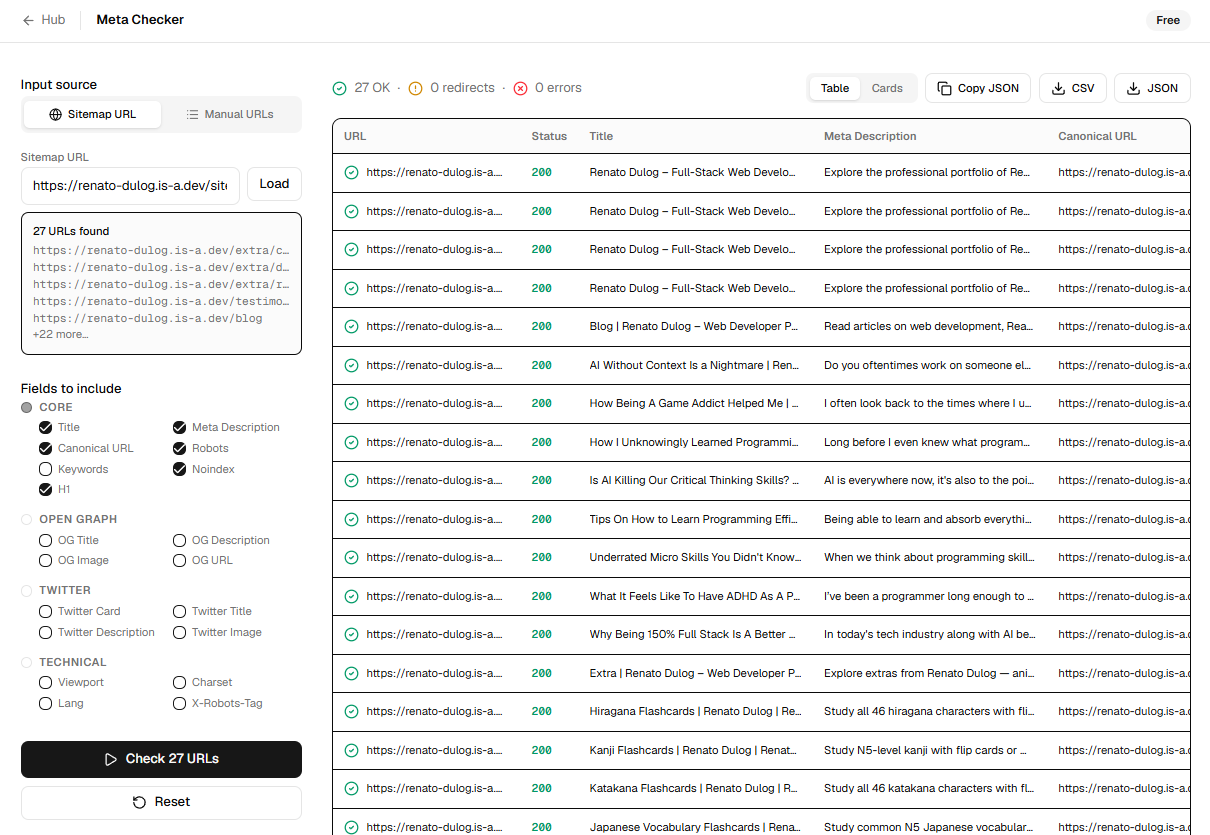The height and width of the screenshot is (835, 1210).
Task: Focus the Sitemap URL input field
Action: tap(130, 186)
